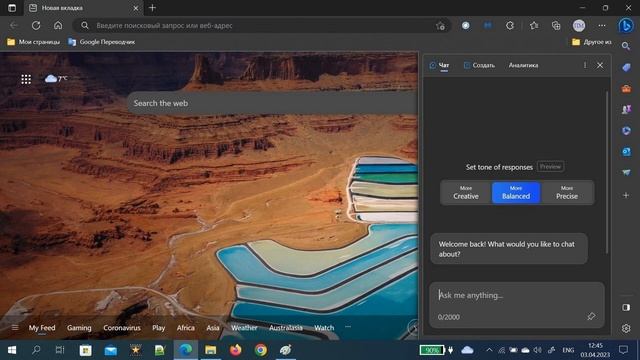Choose More Creative response tone
The image size is (640, 360).
pos(466,193)
